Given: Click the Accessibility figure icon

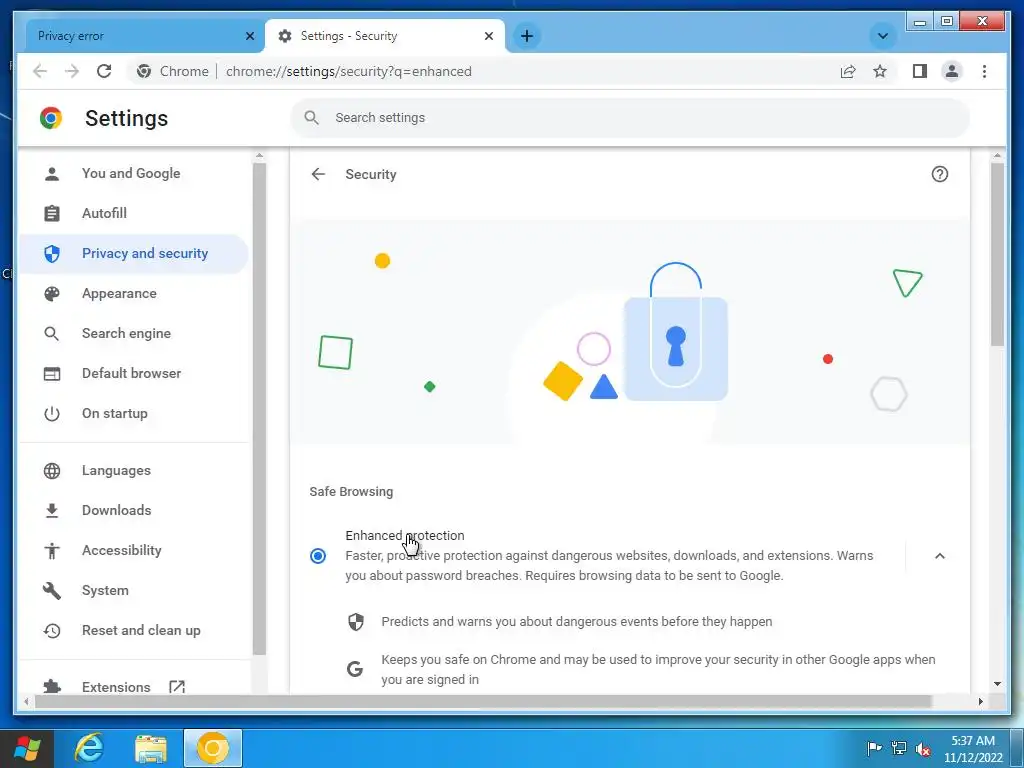Looking at the screenshot, I should (52, 551).
